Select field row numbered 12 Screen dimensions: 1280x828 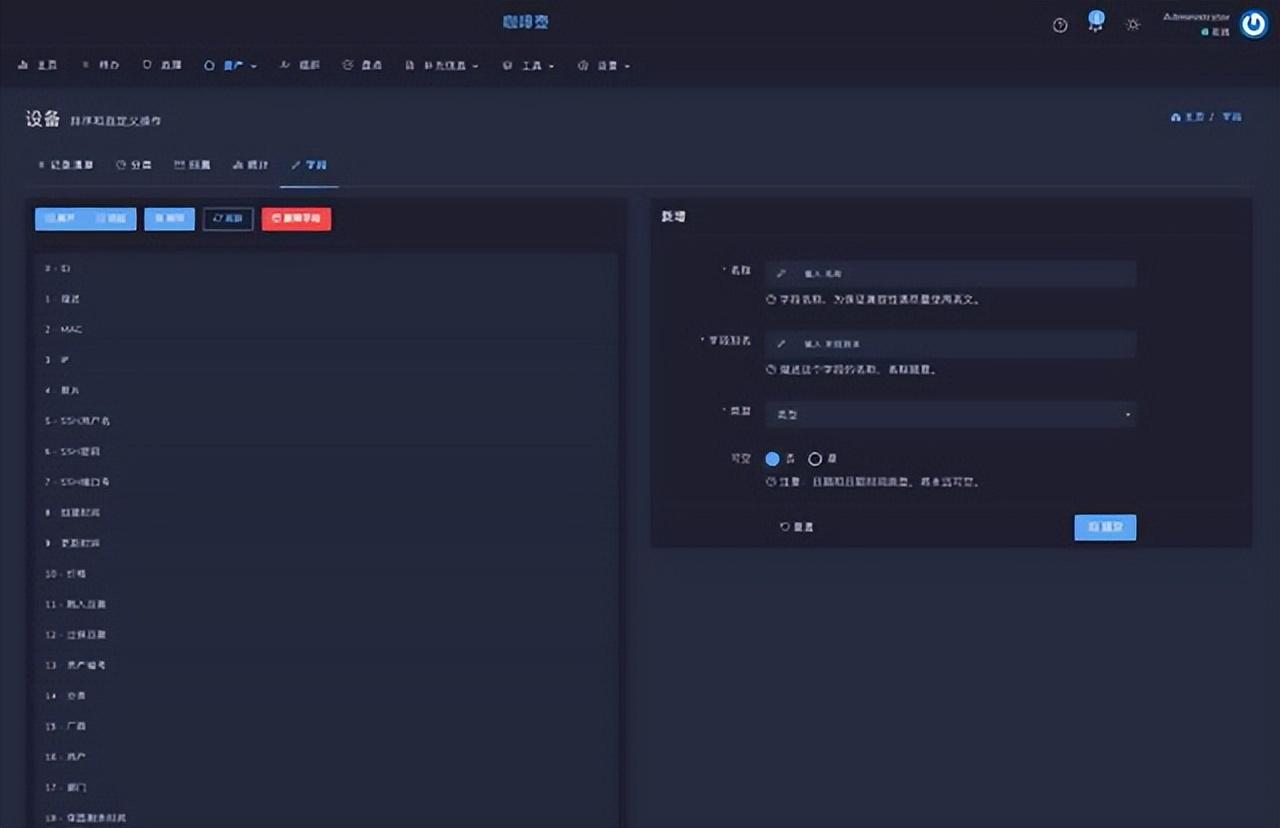(x=326, y=634)
